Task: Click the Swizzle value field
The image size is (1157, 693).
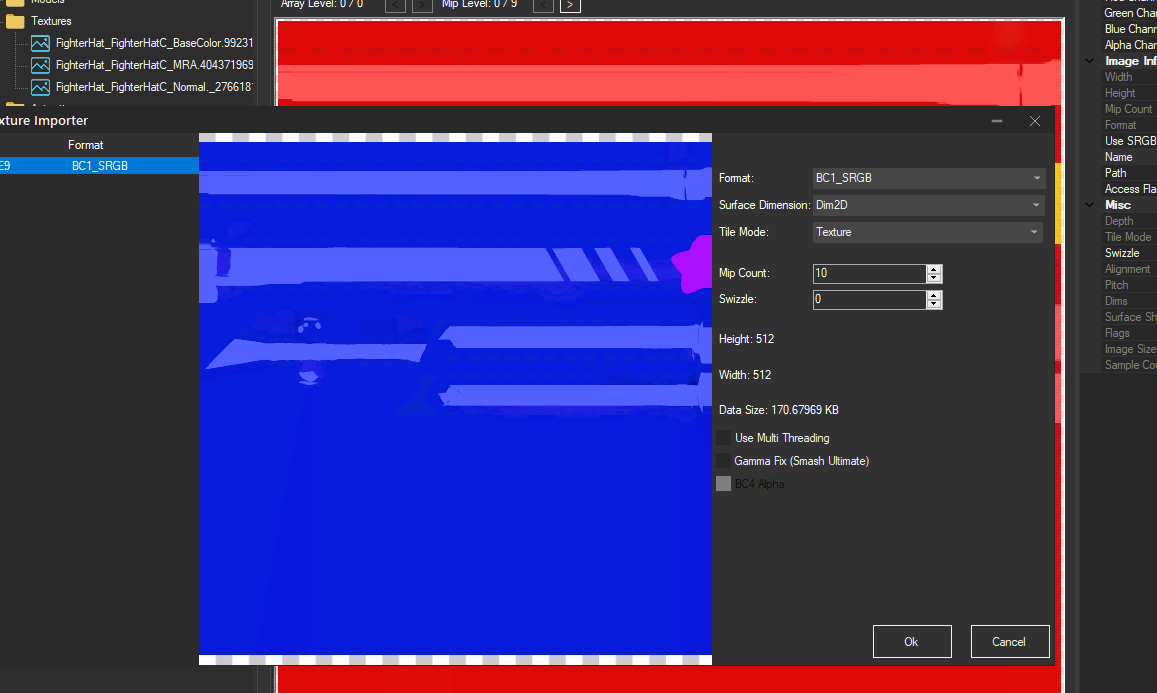Action: coord(870,299)
